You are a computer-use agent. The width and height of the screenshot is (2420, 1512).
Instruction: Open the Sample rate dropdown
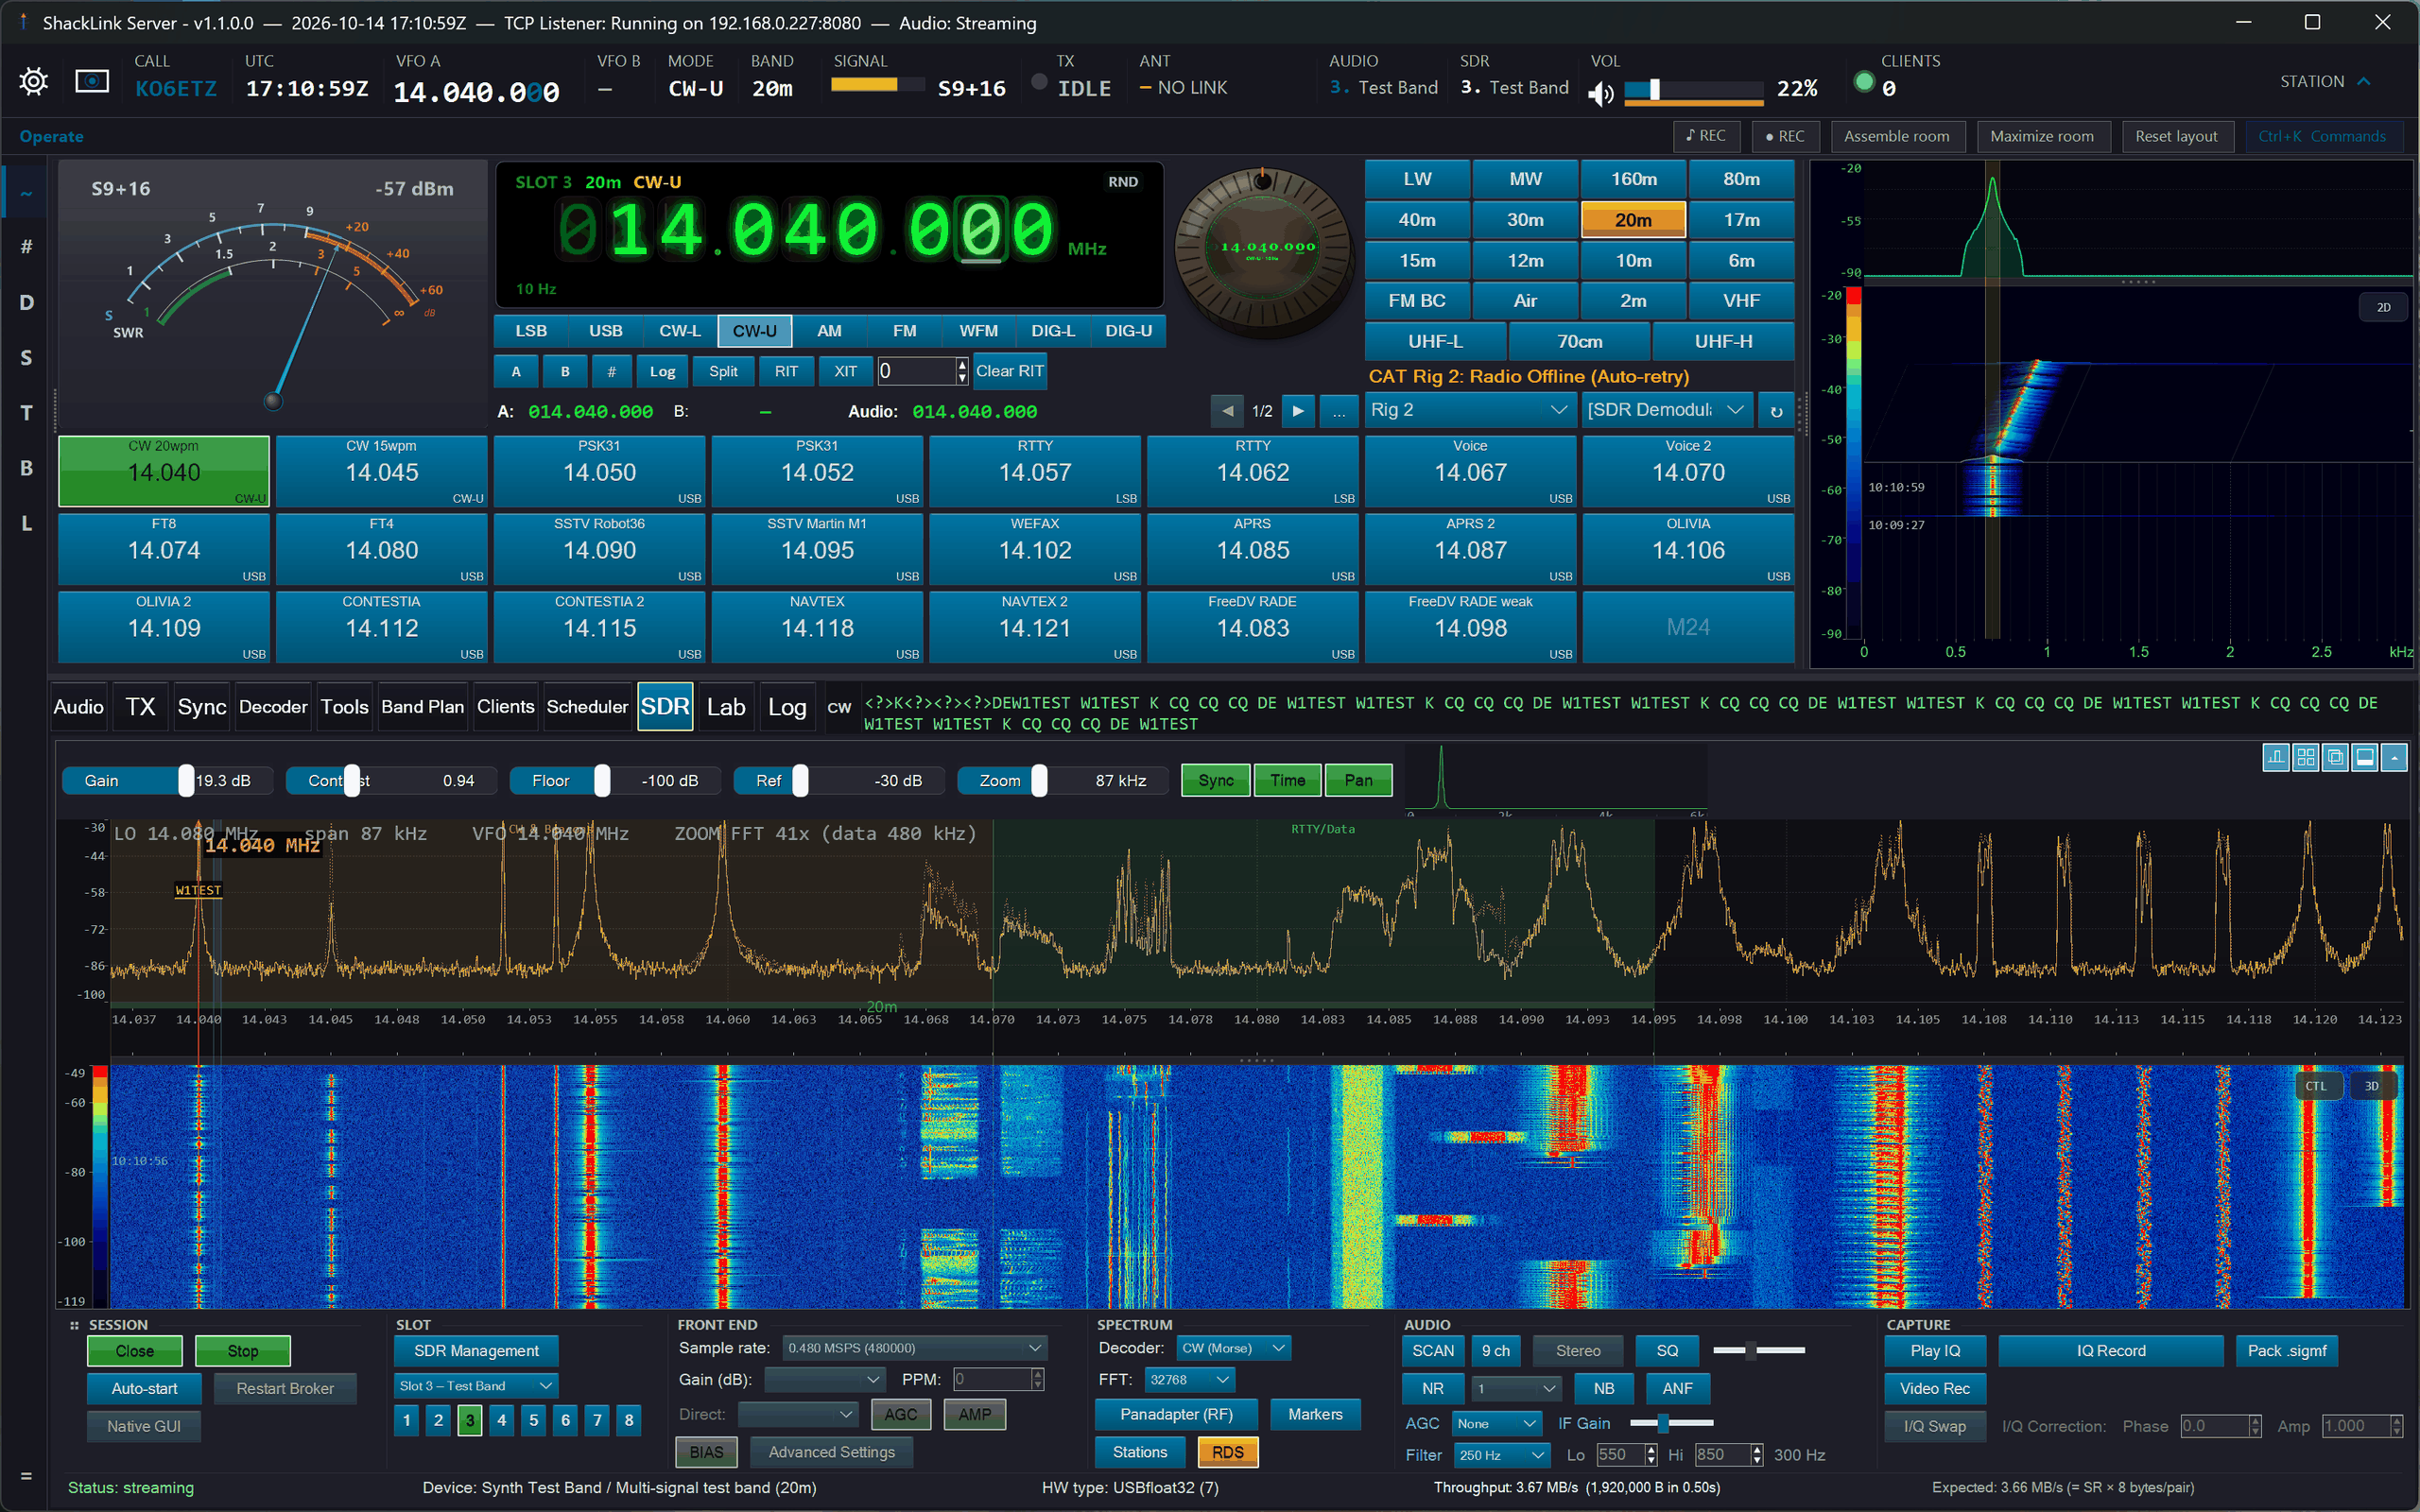point(914,1348)
